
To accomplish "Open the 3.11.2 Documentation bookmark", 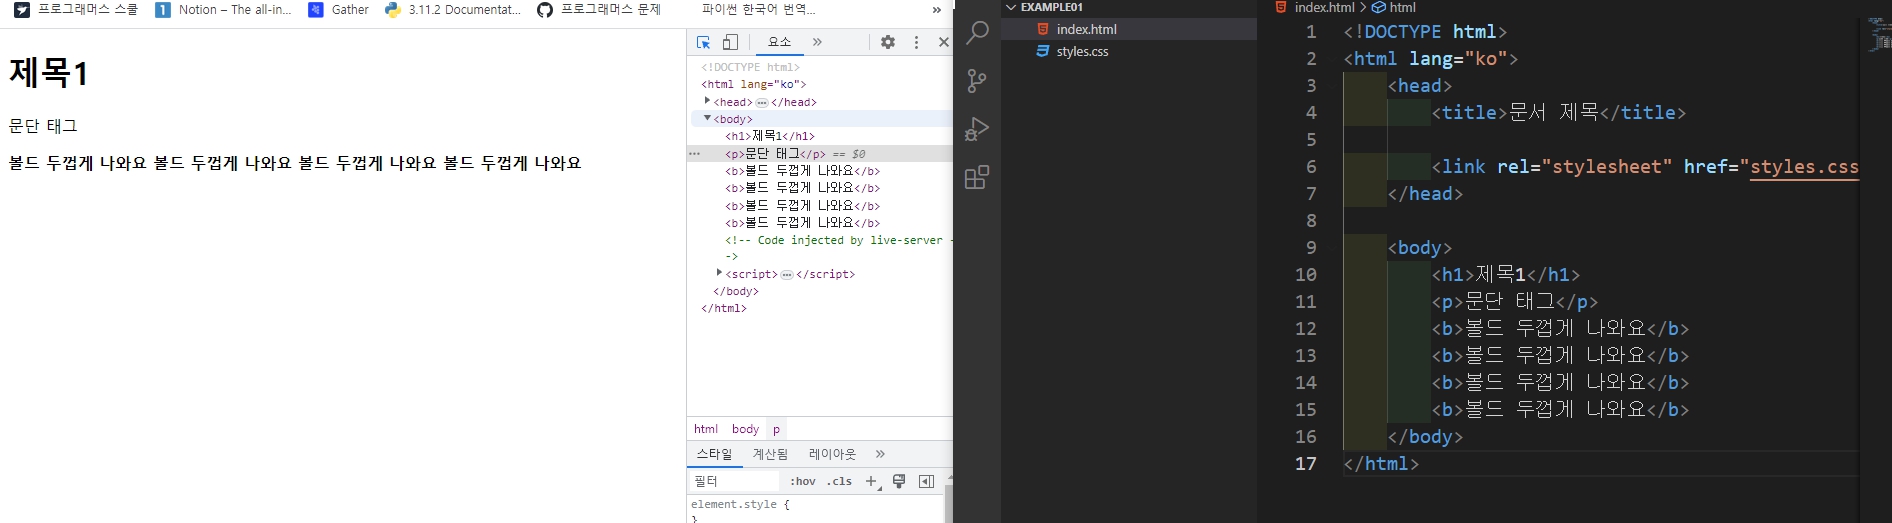I will [x=453, y=10].
